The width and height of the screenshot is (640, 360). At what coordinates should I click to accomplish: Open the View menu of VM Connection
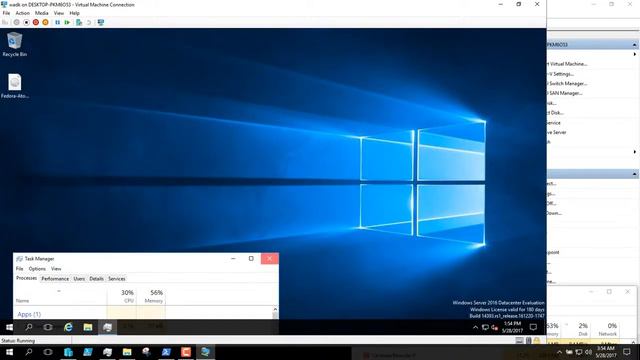(x=59, y=13)
